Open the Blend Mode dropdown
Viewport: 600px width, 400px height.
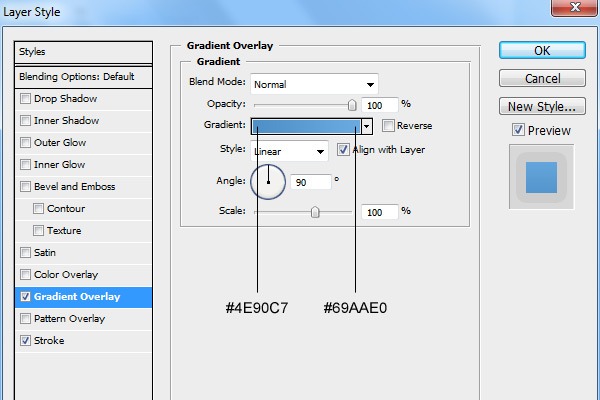coord(314,84)
